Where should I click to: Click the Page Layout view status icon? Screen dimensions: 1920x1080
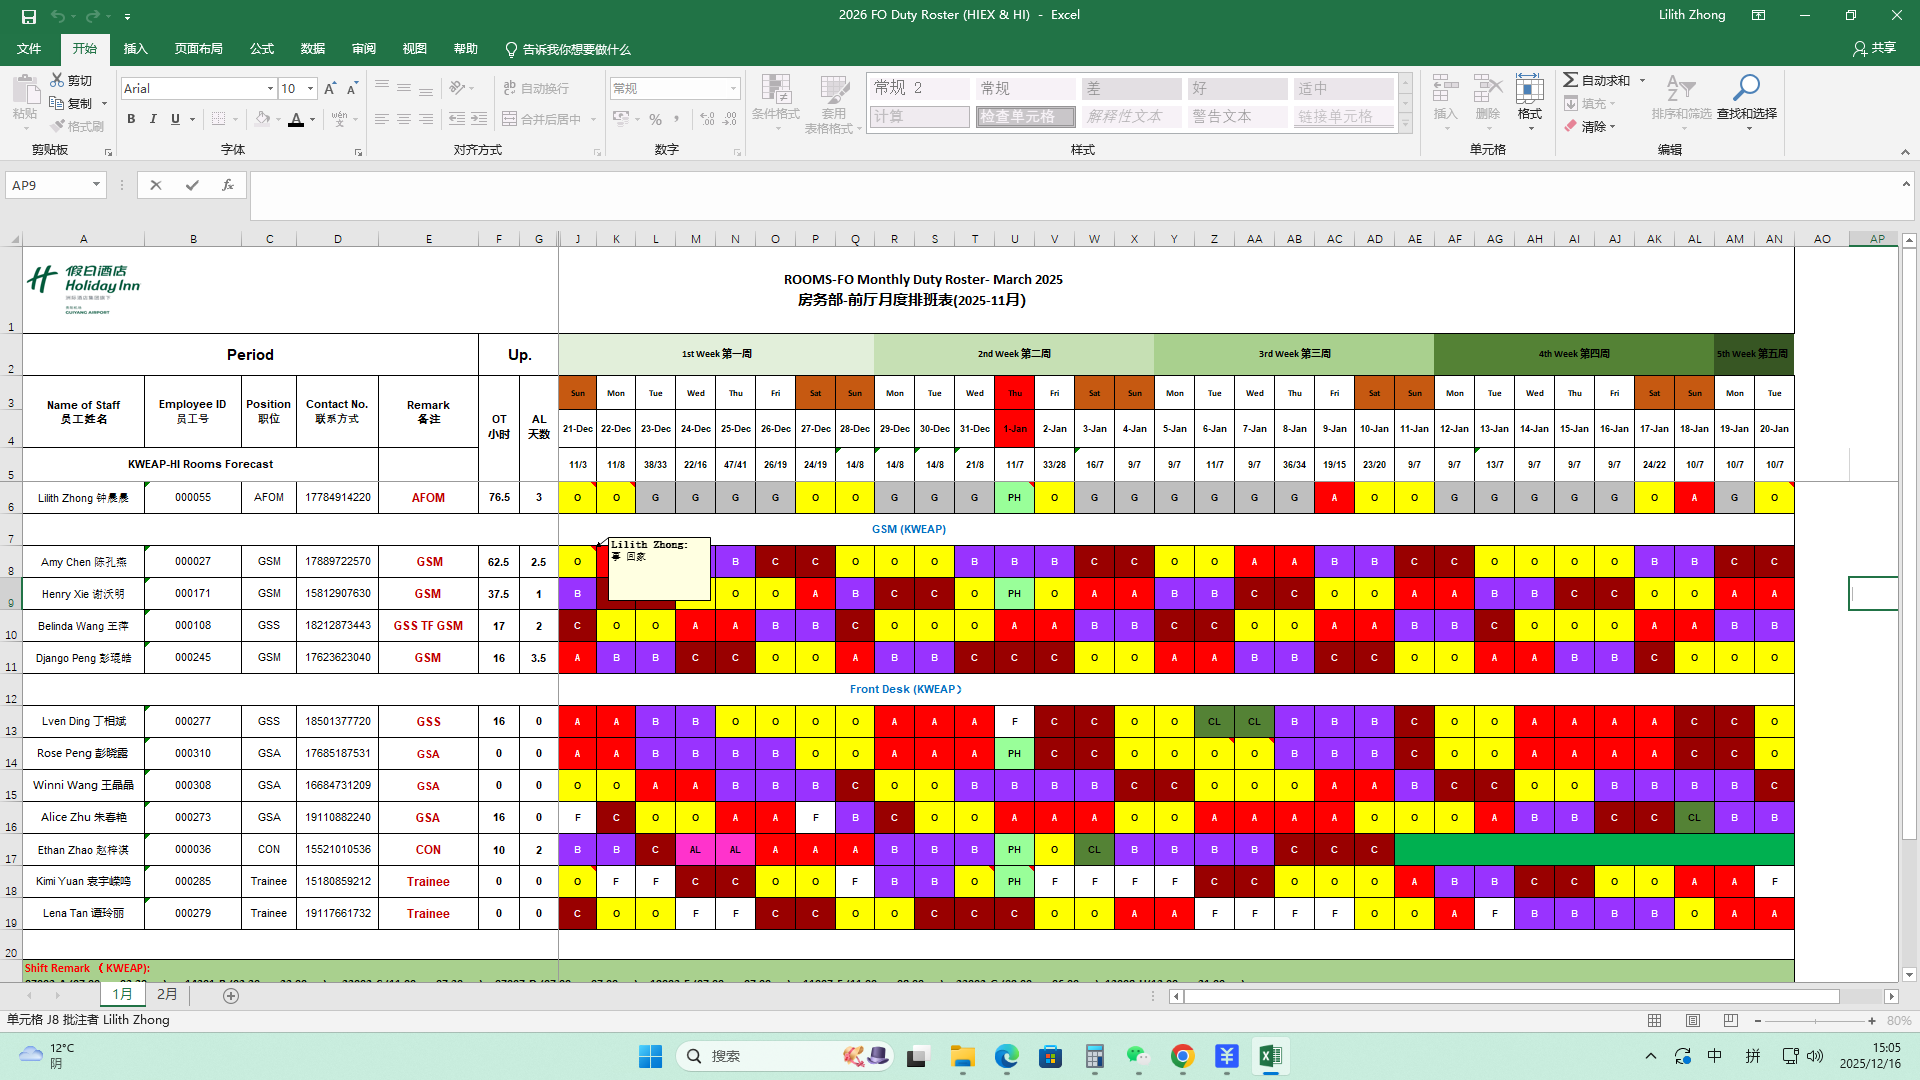click(1693, 1021)
